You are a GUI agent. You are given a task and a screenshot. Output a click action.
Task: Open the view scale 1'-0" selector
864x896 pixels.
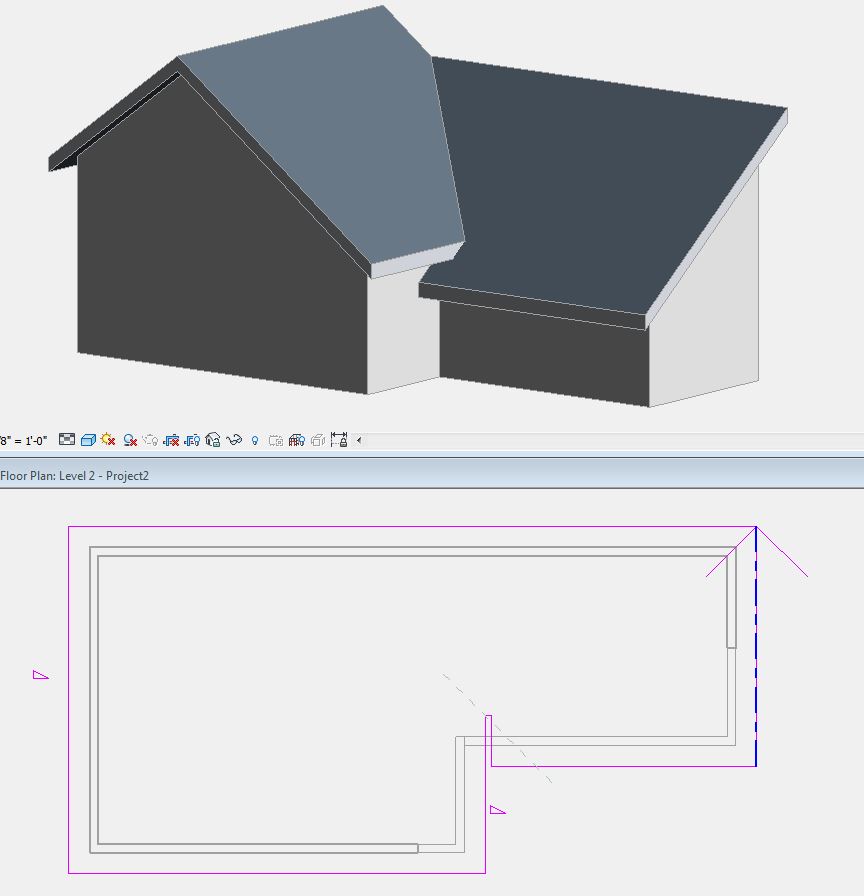click(x=23, y=441)
